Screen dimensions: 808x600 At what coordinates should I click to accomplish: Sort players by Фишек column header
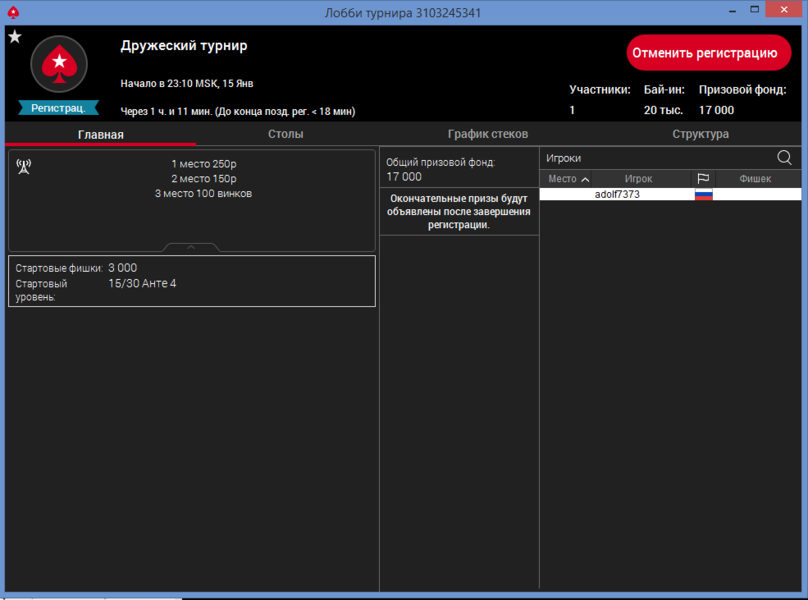[x=755, y=179]
